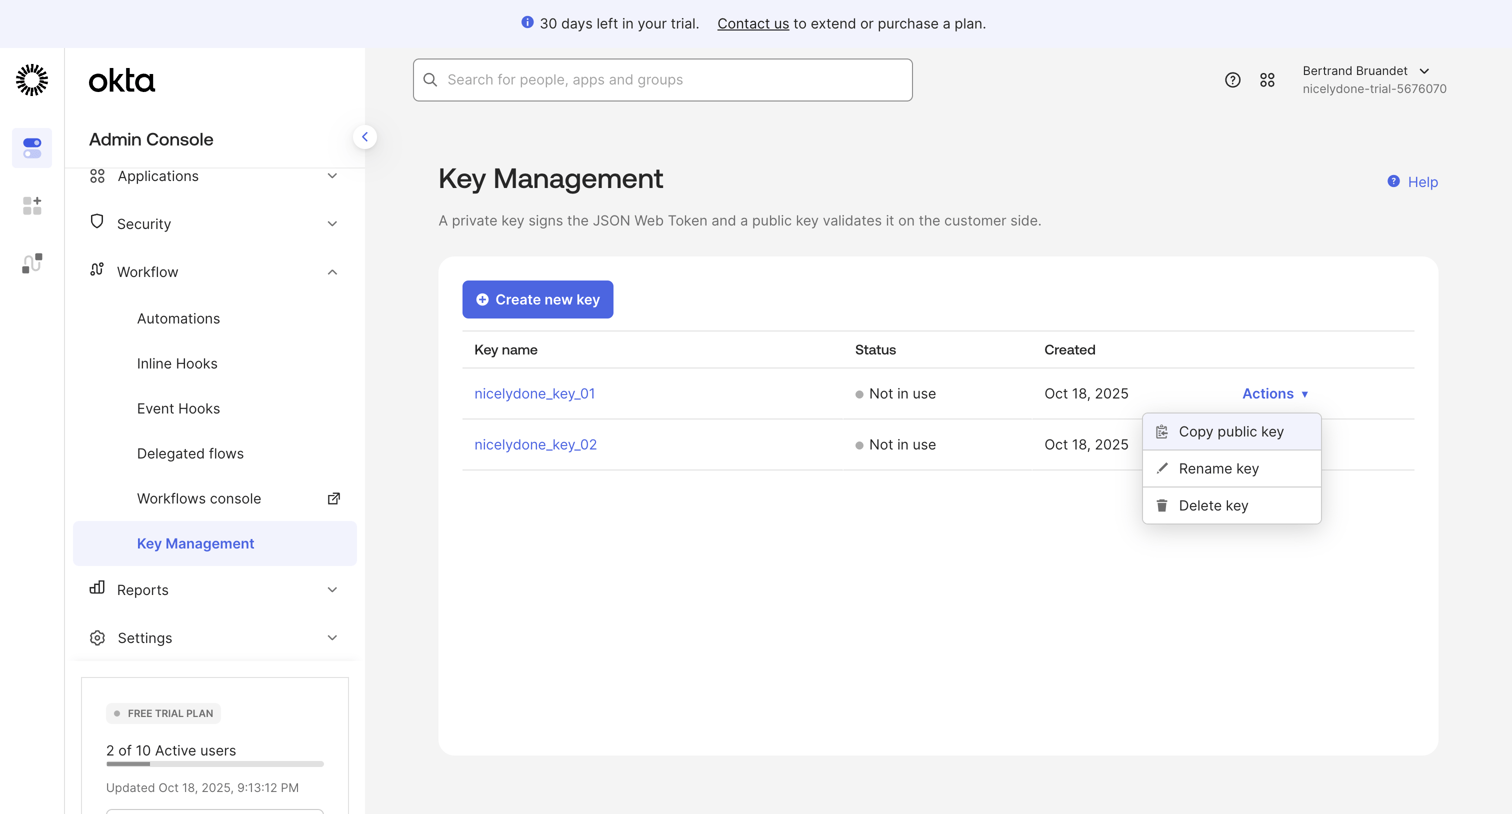This screenshot has width=1512, height=814.
Task: Expand the Security section chevron
Action: pos(332,224)
